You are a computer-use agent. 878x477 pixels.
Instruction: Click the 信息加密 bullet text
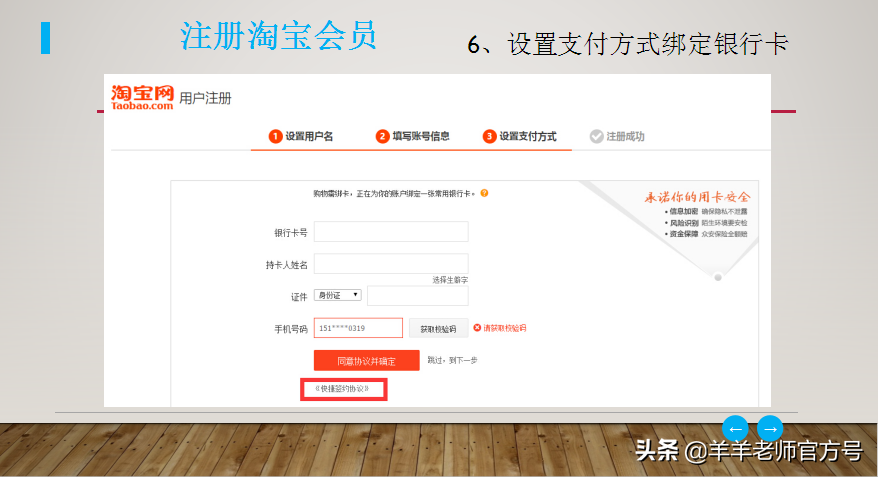[684, 212]
